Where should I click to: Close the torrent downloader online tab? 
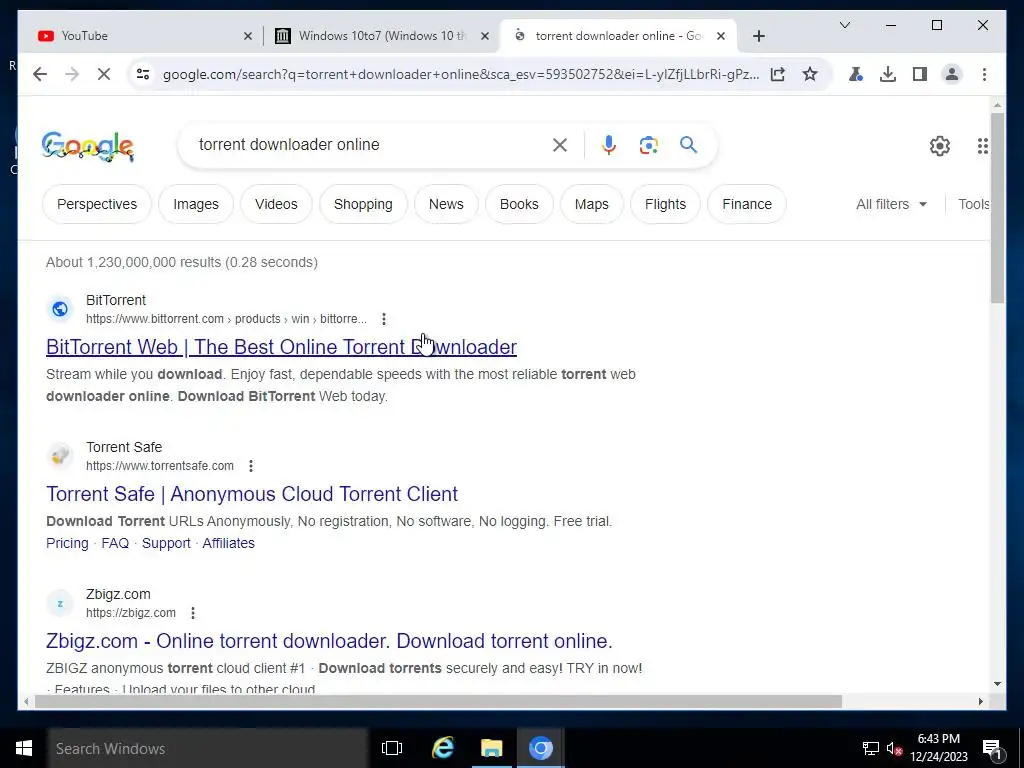pos(720,36)
